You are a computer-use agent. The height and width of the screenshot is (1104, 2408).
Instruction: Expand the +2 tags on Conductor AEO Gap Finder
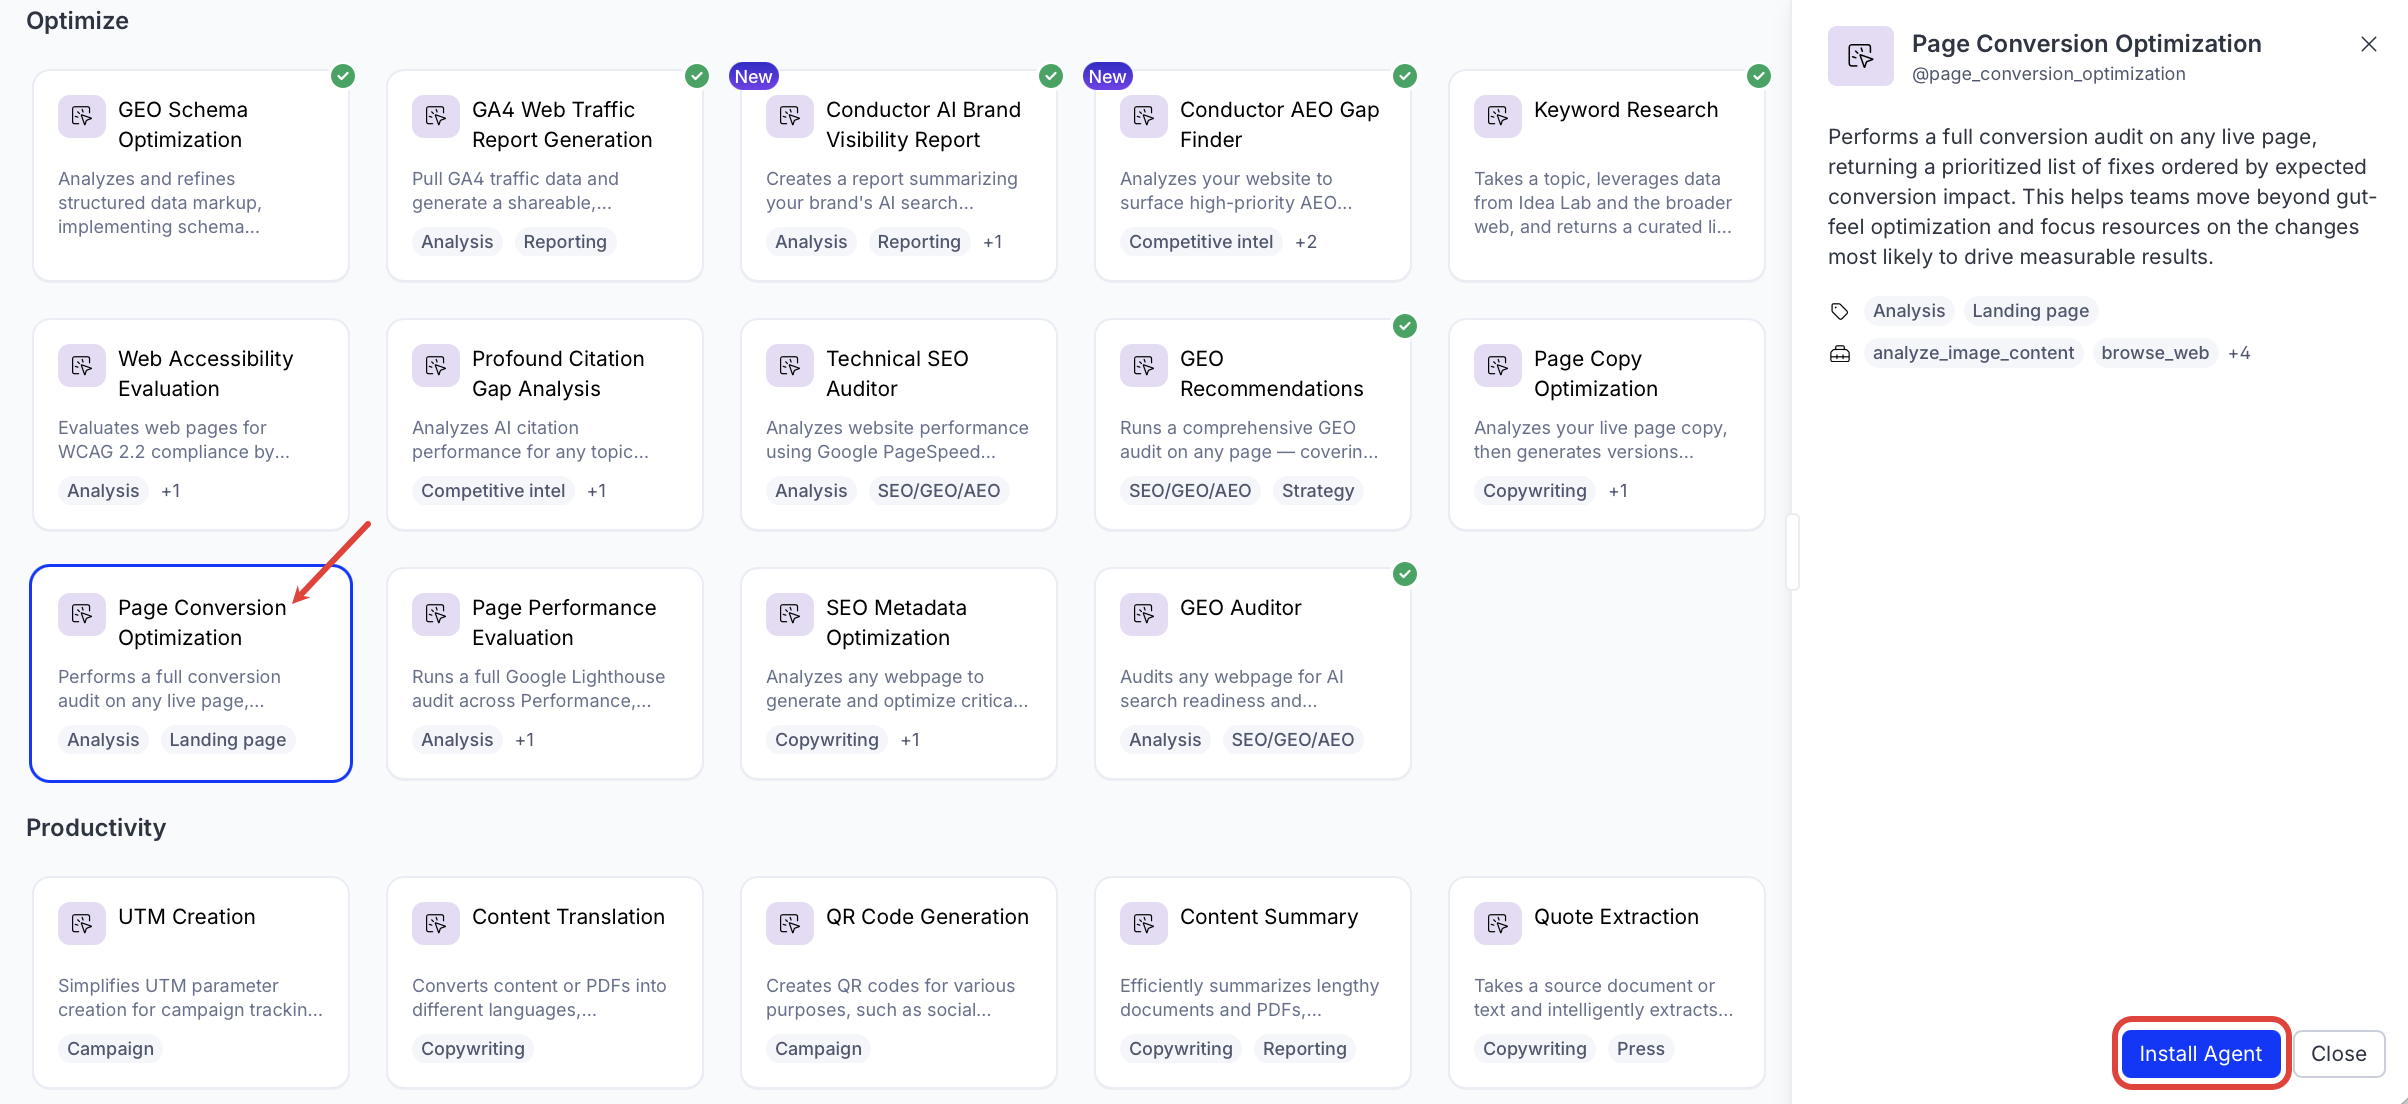coord(1306,242)
